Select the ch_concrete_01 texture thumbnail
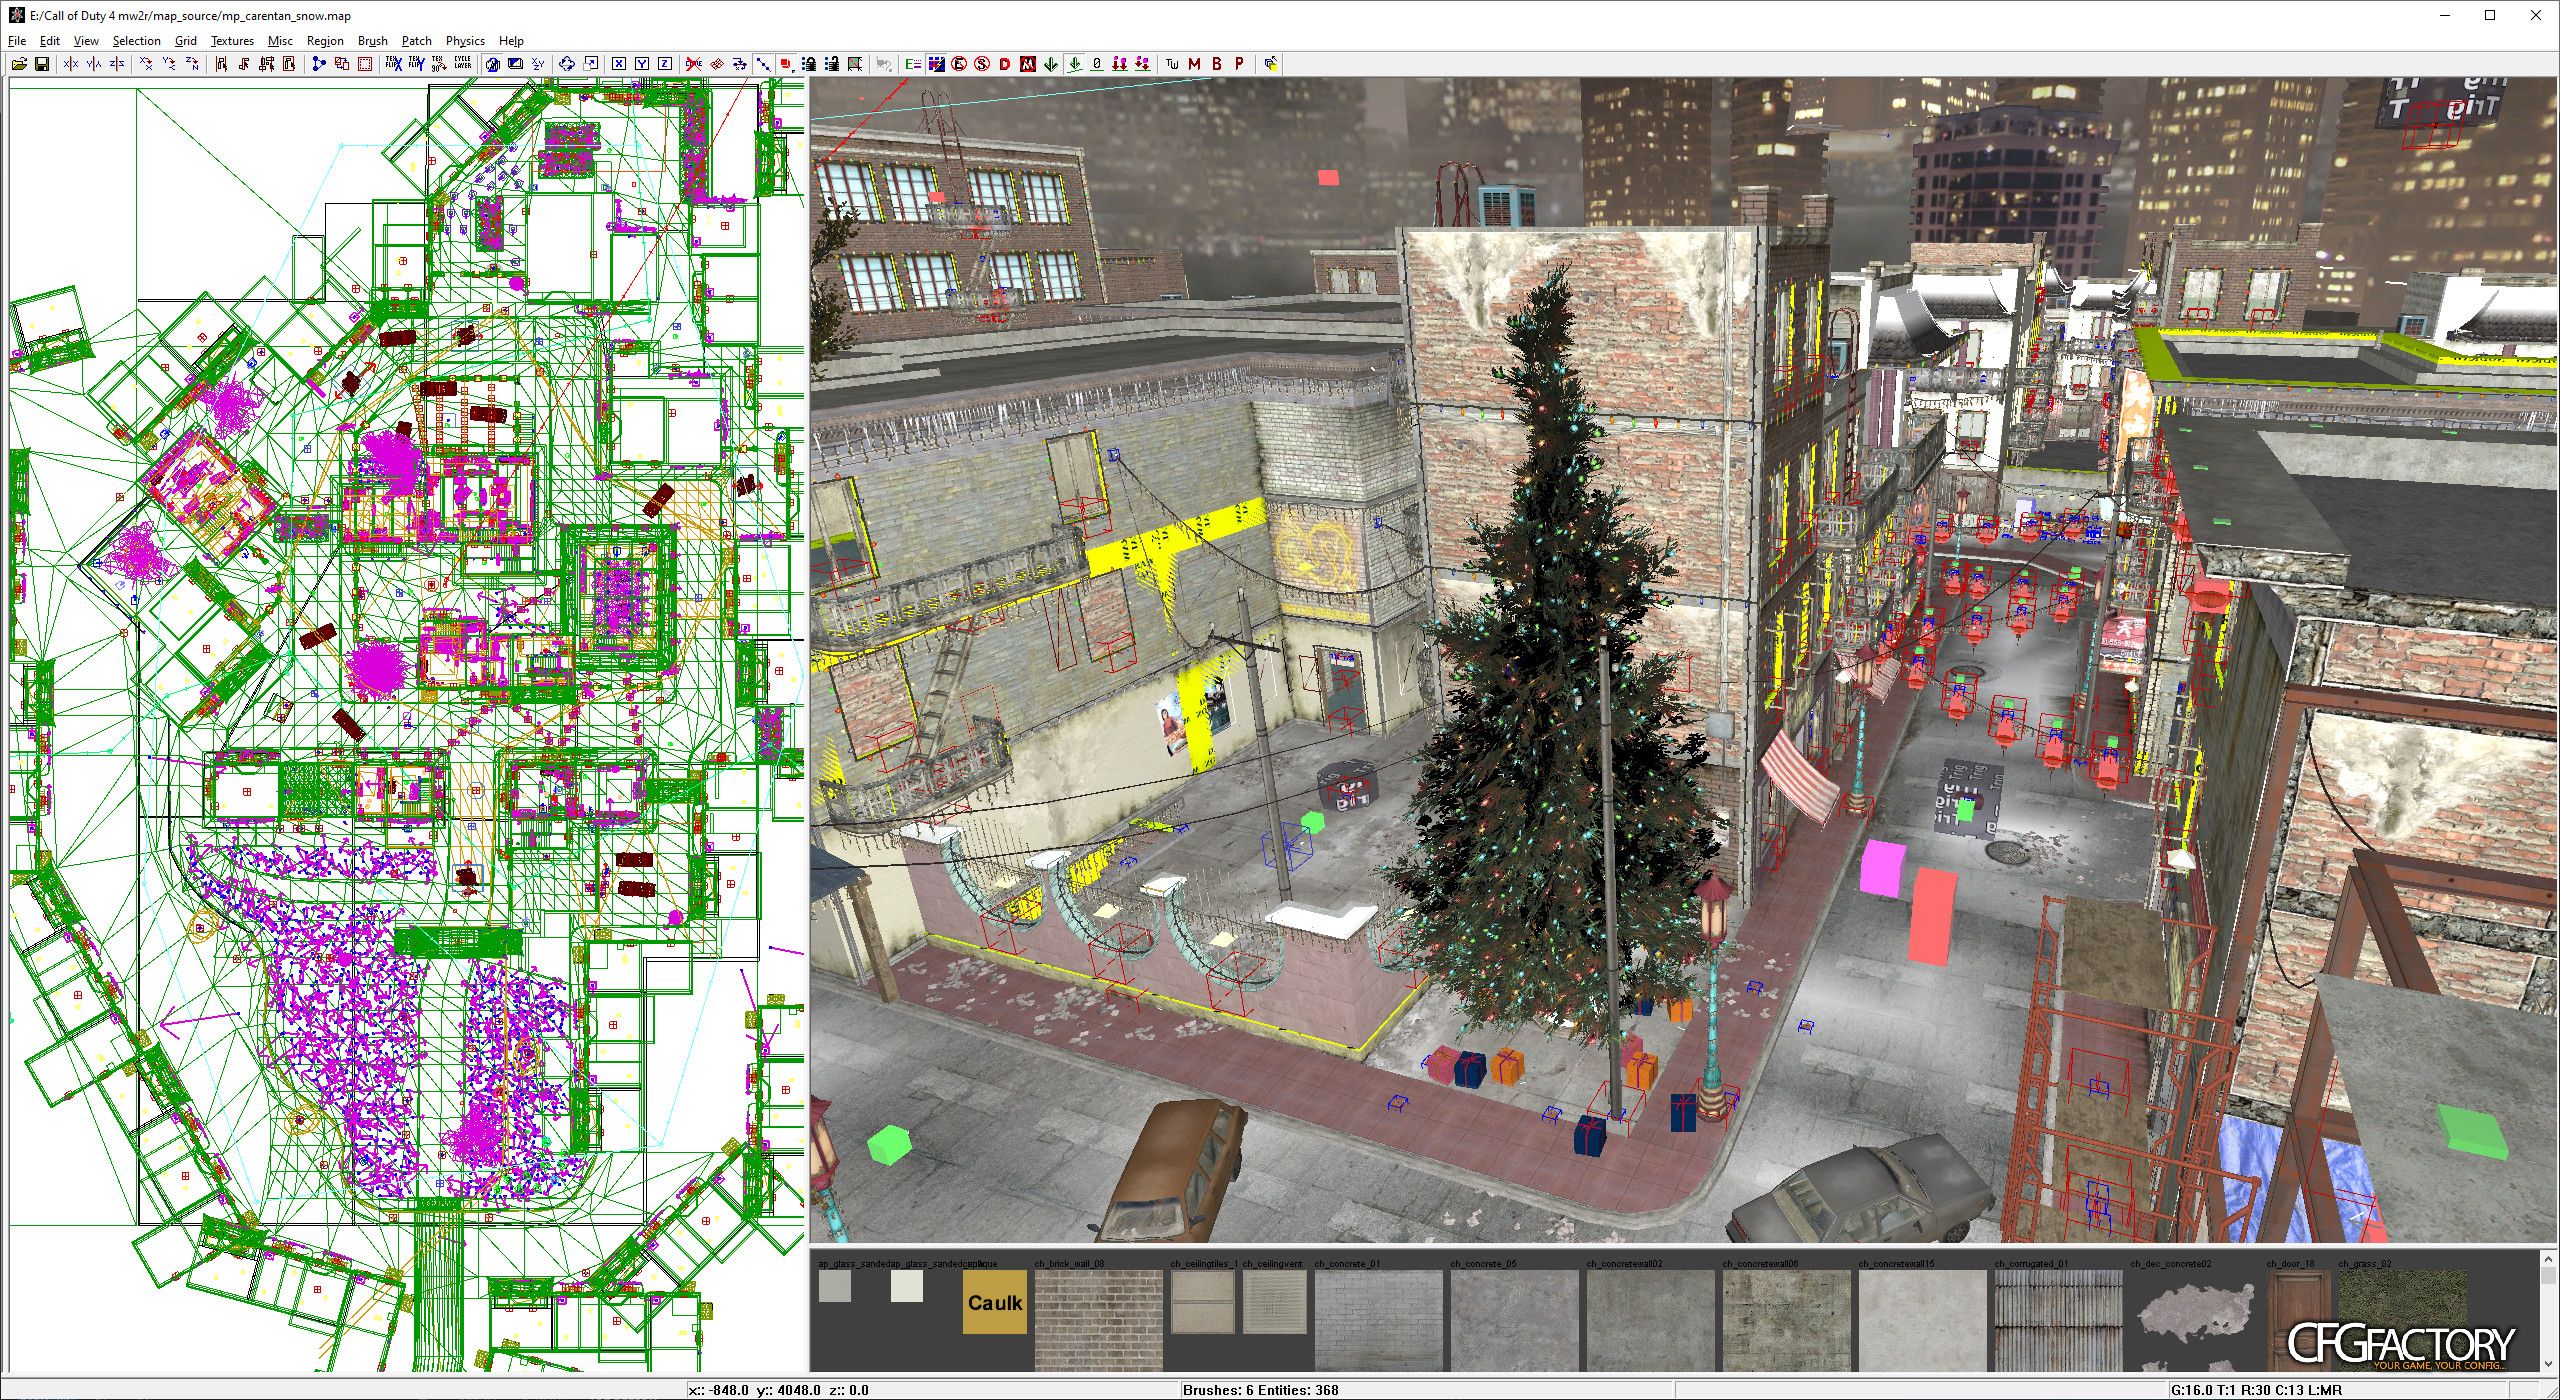This screenshot has width=2560, height=1400. click(x=1379, y=1320)
